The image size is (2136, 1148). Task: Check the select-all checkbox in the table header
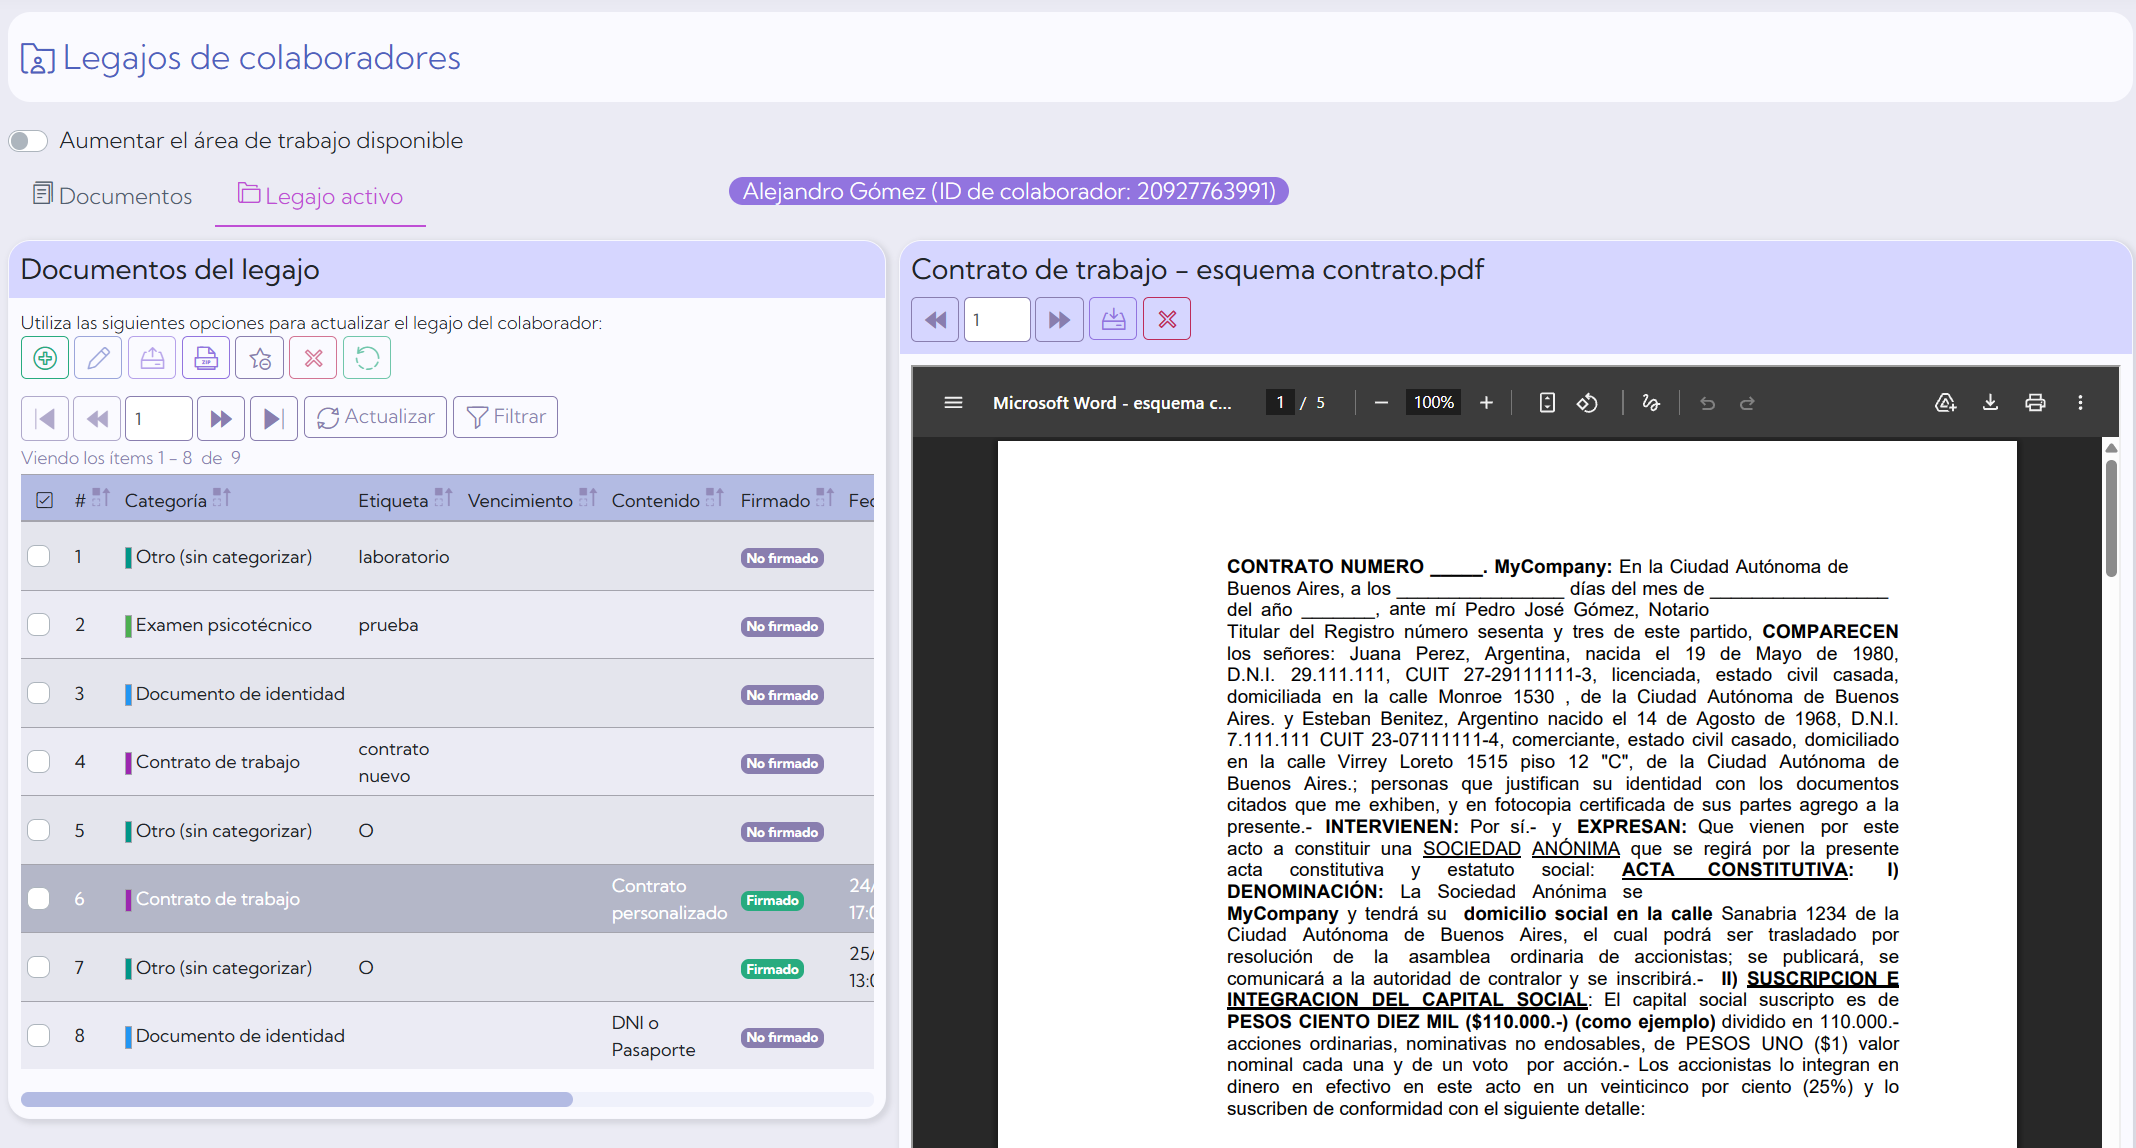[44, 500]
